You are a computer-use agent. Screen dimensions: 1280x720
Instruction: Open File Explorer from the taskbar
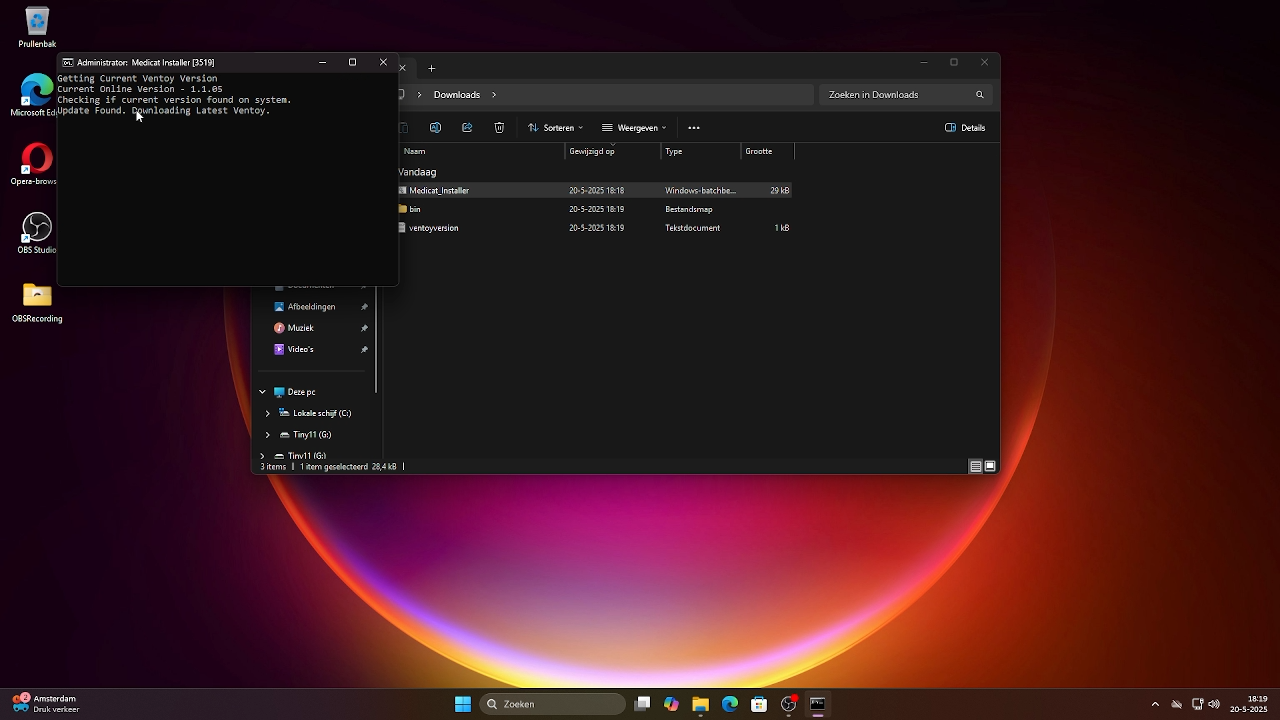(x=700, y=704)
